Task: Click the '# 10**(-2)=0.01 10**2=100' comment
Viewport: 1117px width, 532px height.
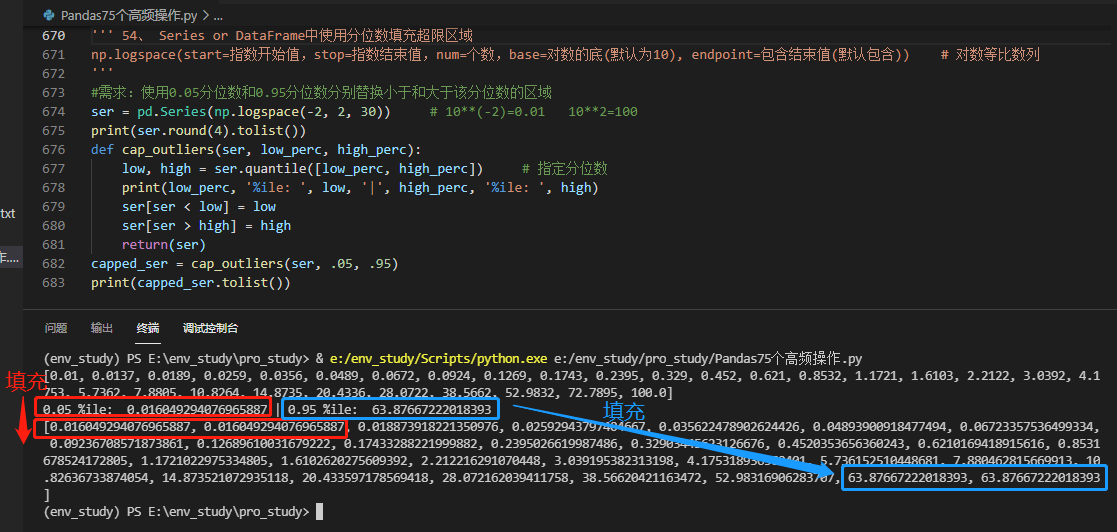Action: [x=534, y=112]
